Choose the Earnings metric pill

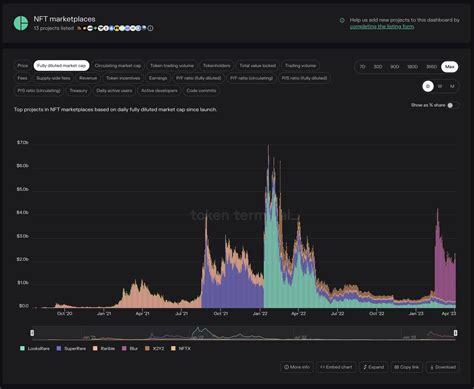(158, 78)
